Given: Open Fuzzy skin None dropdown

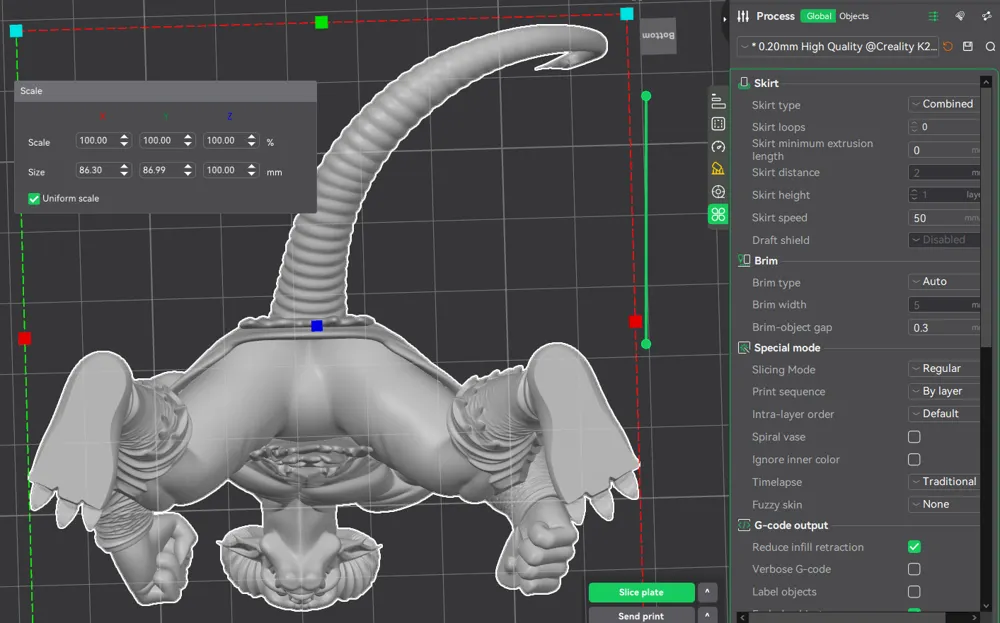Looking at the screenshot, I should click(944, 504).
